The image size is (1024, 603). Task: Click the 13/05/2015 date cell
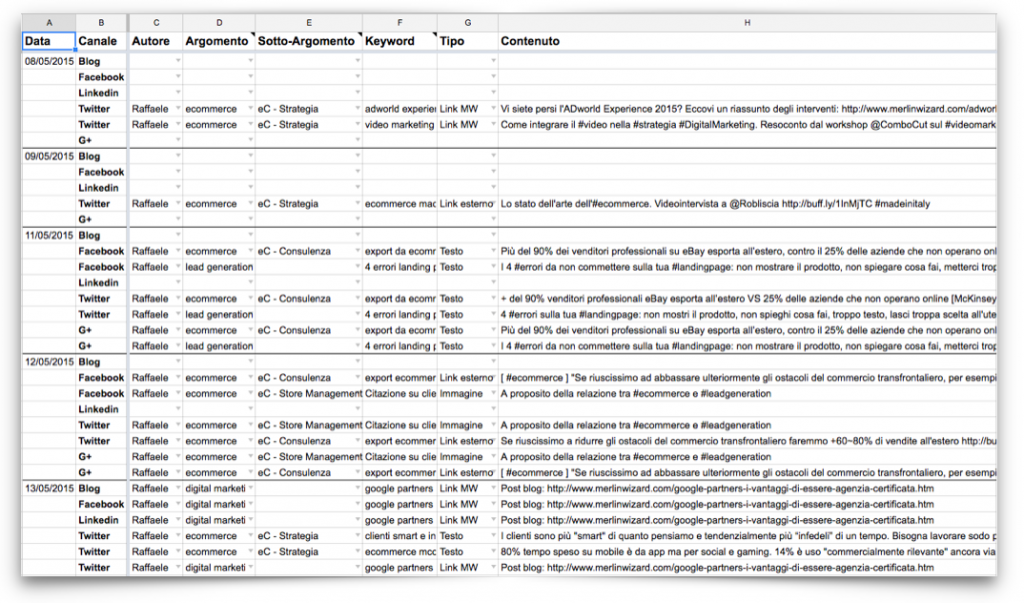pyautogui.click(x=49, y=489)
